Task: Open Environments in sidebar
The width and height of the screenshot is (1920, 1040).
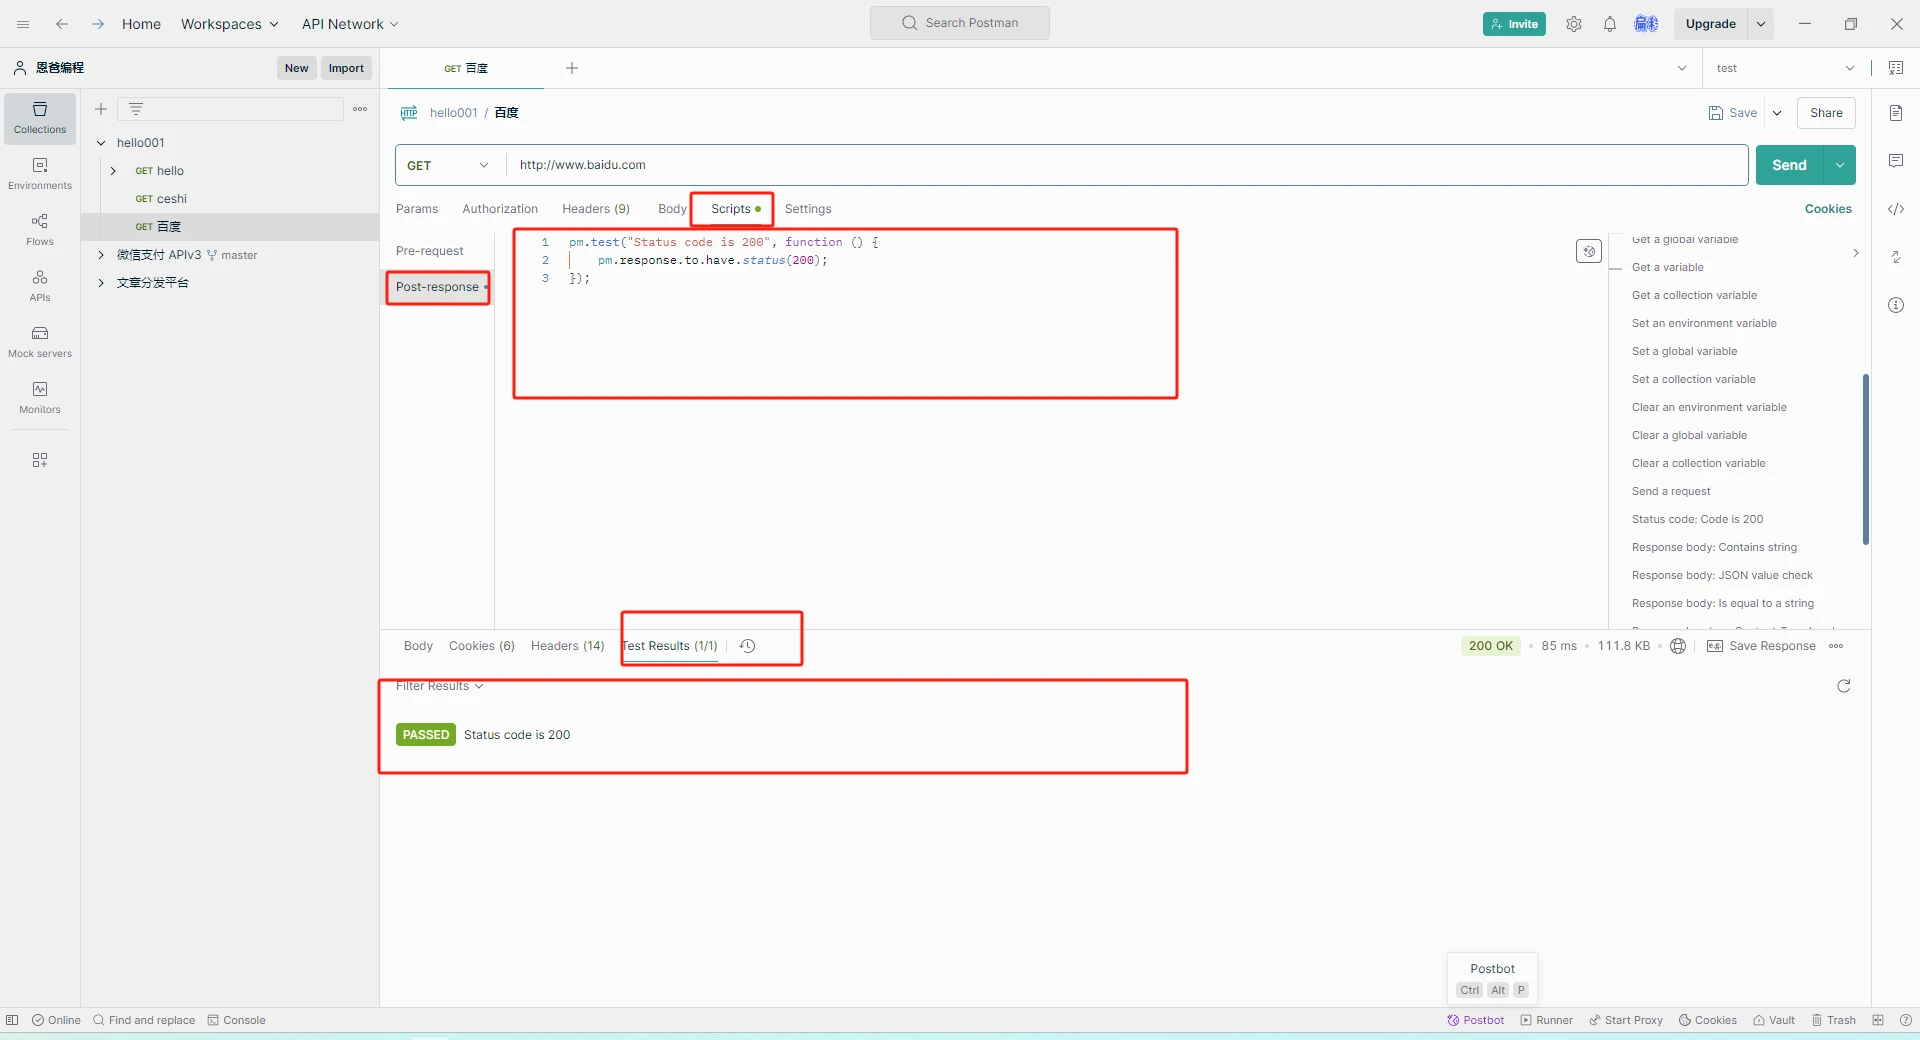Action: coord(40,174)
